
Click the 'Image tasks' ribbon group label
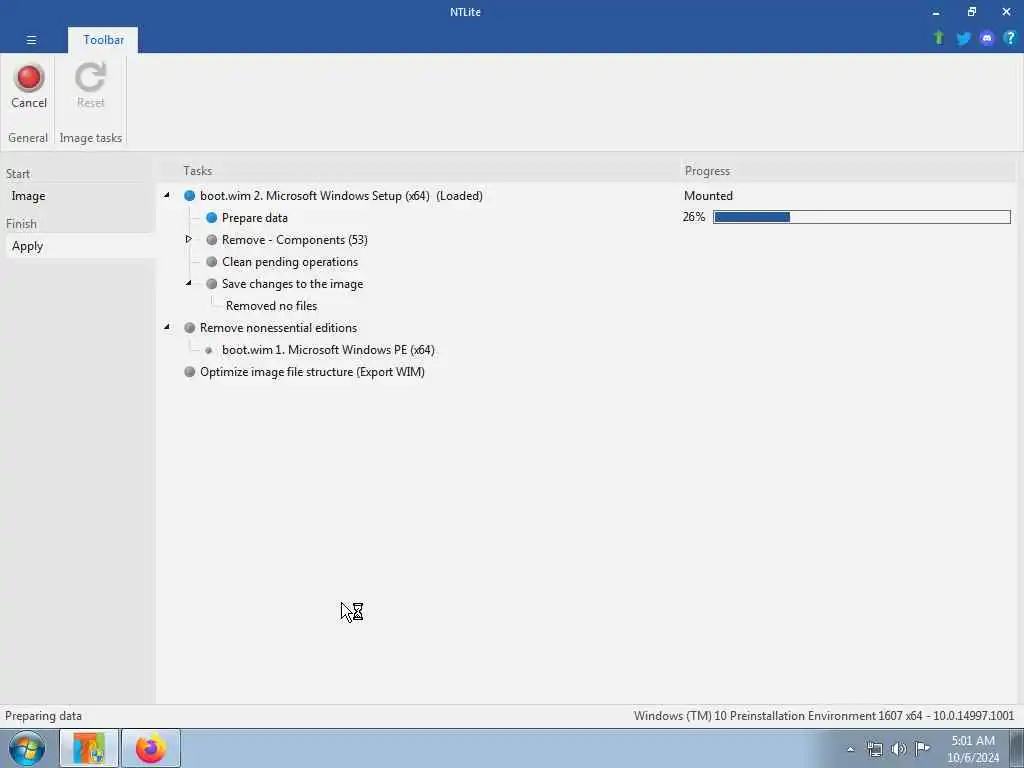pyautogui.click(x=91, y=138)
